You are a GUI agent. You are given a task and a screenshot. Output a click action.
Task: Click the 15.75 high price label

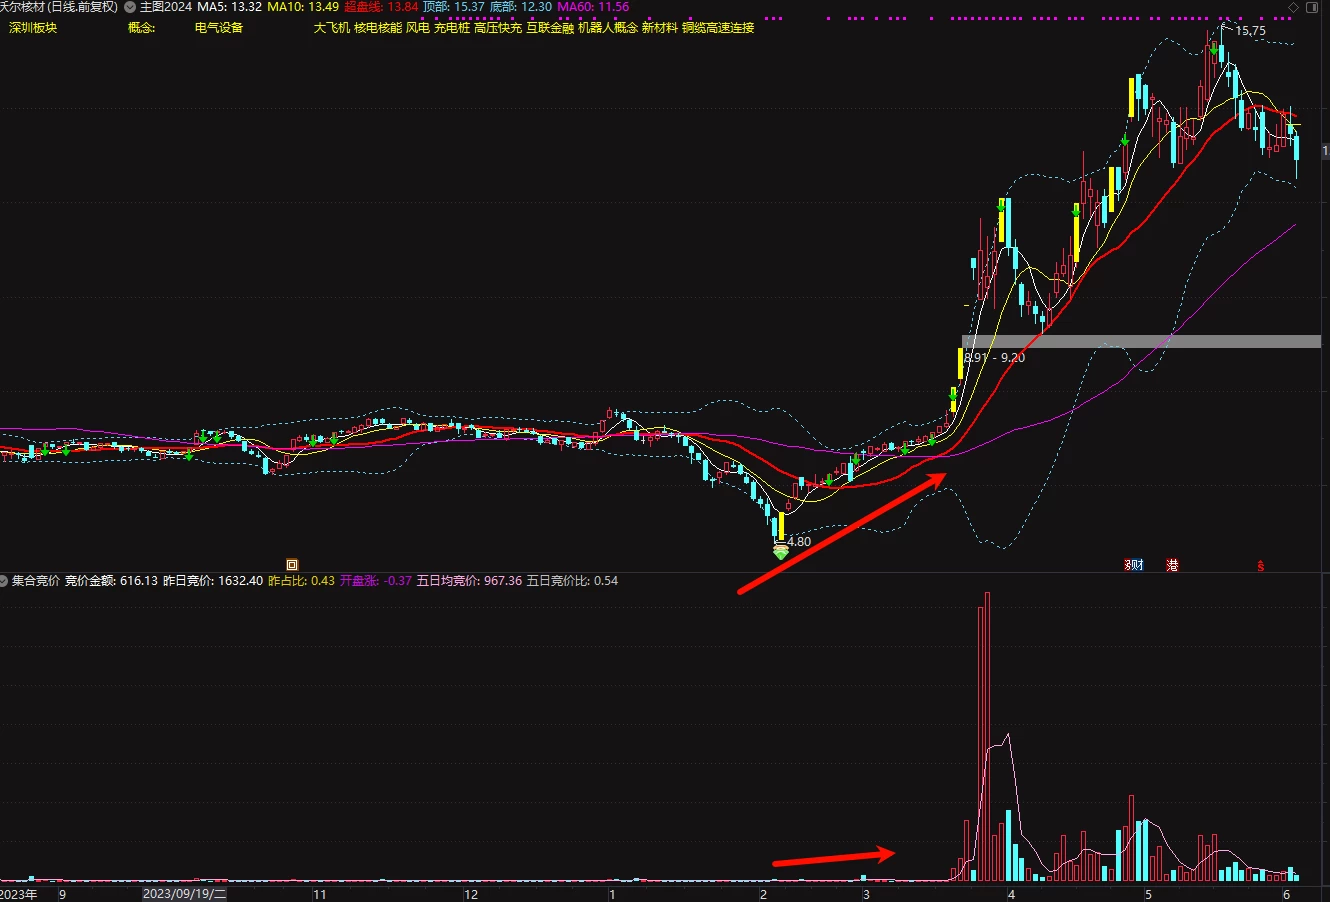(1250, 31)
